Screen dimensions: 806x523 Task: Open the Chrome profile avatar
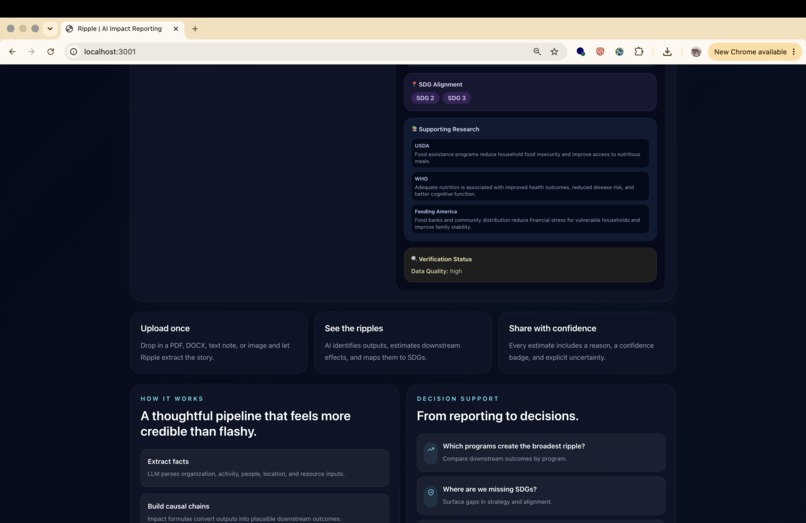(695, 52)
